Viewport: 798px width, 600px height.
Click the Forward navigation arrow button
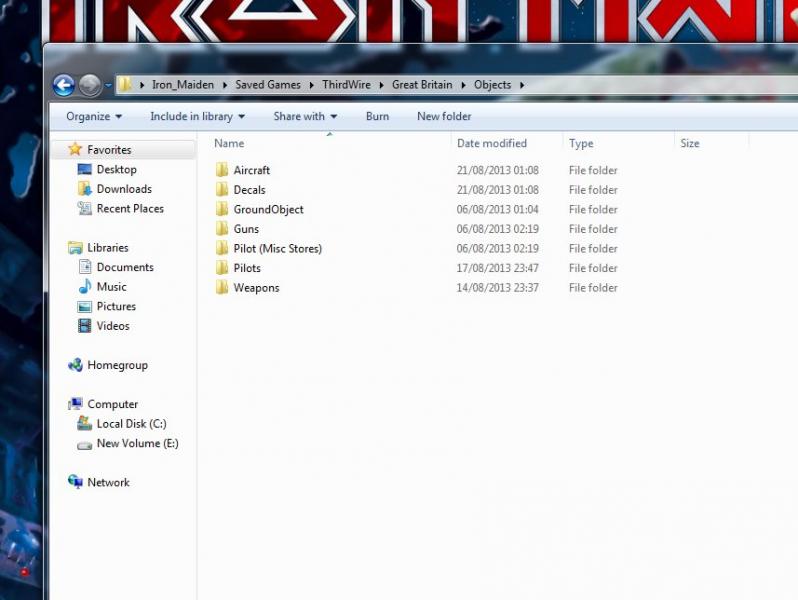pos(90,85)
